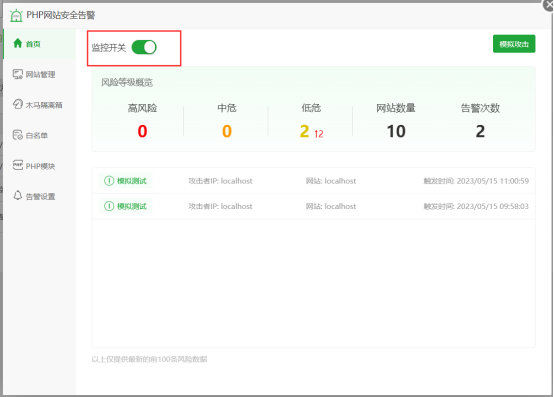Click the 告警设置 bell icon

[18, 196]
